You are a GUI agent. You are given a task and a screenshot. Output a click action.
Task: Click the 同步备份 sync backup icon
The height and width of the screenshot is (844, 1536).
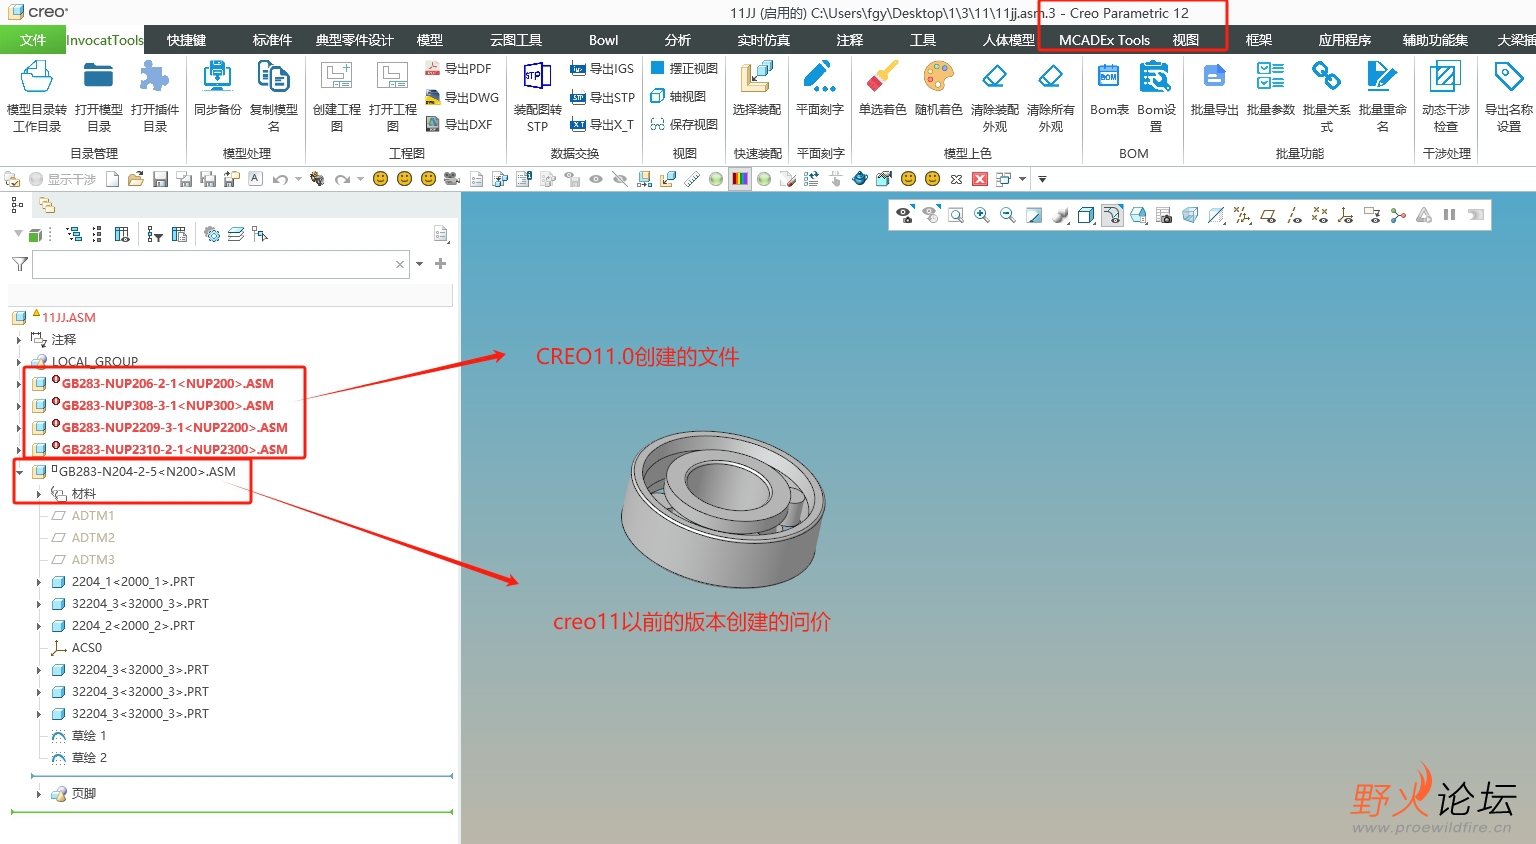coord(217,77)
